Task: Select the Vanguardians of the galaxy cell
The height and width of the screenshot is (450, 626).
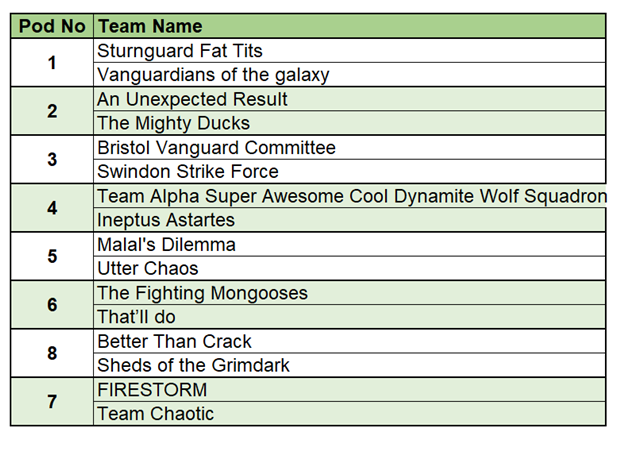Action: 213,75
